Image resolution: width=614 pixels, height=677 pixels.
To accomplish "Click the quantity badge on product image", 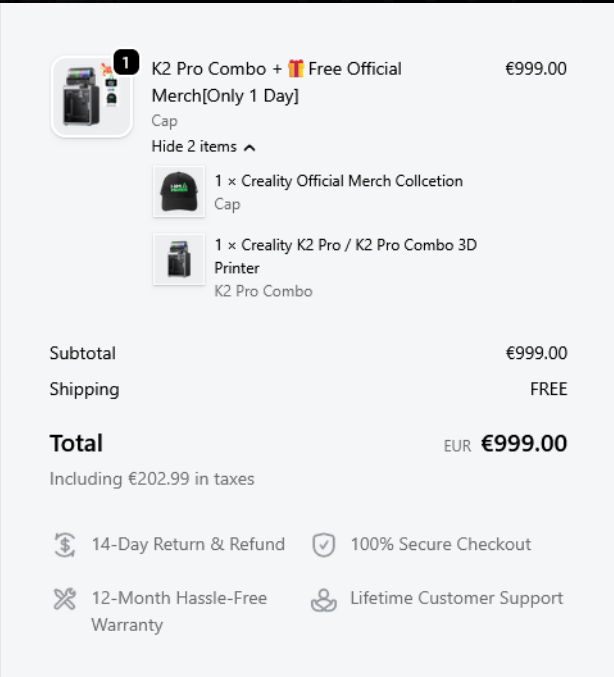I will click(125, 63).
